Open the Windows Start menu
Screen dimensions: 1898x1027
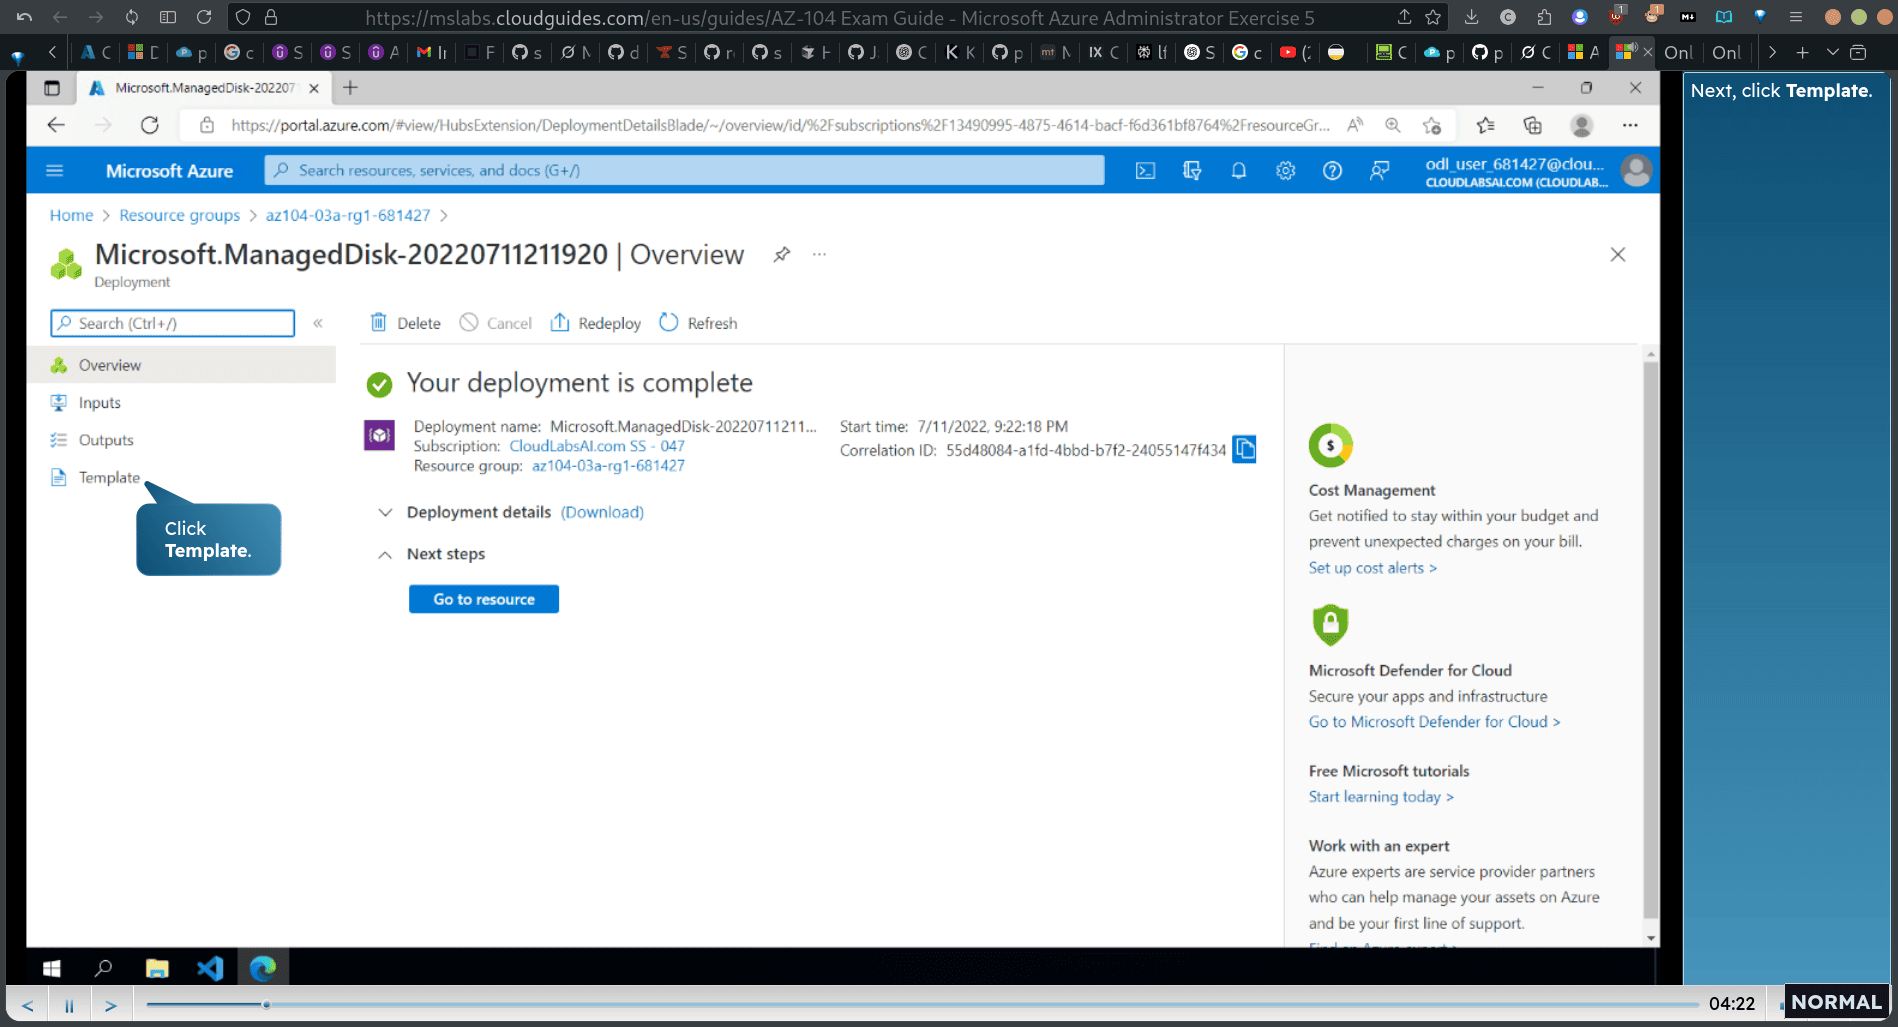52,968
